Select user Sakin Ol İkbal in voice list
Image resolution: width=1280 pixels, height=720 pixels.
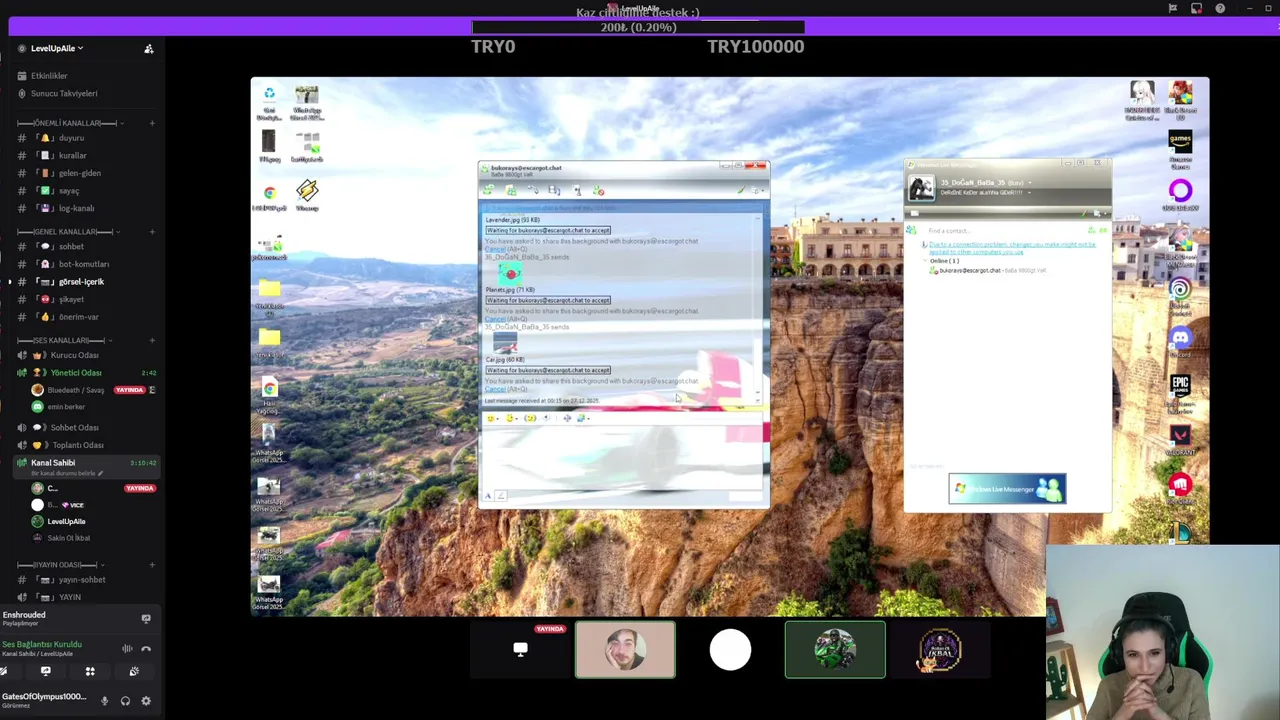coord(68,538)
